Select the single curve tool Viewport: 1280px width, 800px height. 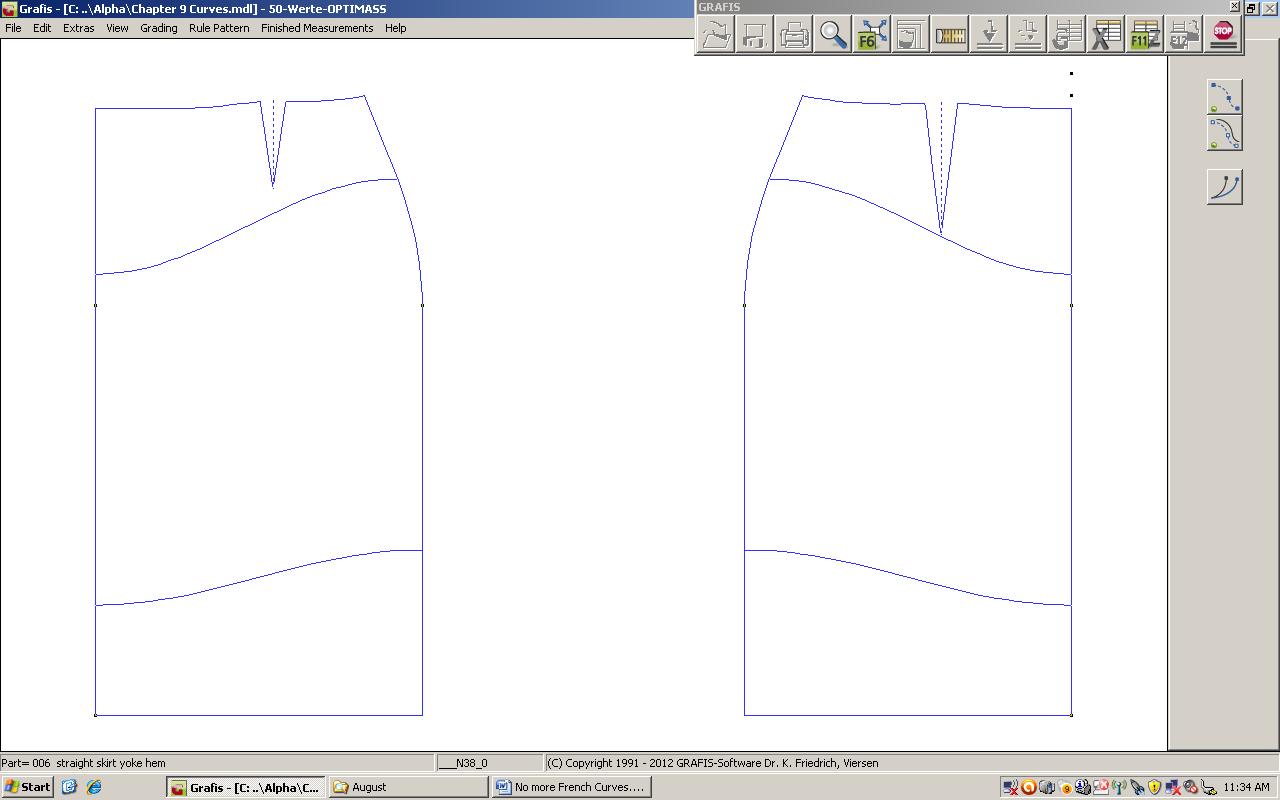click(x=1225, y=187)
